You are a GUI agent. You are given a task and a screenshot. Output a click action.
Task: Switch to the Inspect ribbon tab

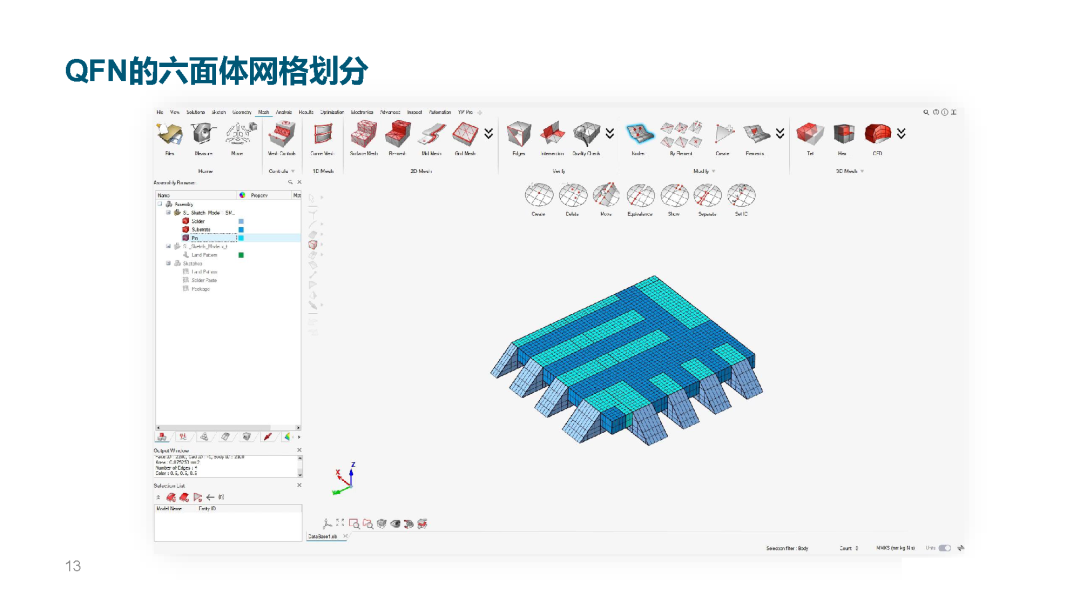(414, 112)
